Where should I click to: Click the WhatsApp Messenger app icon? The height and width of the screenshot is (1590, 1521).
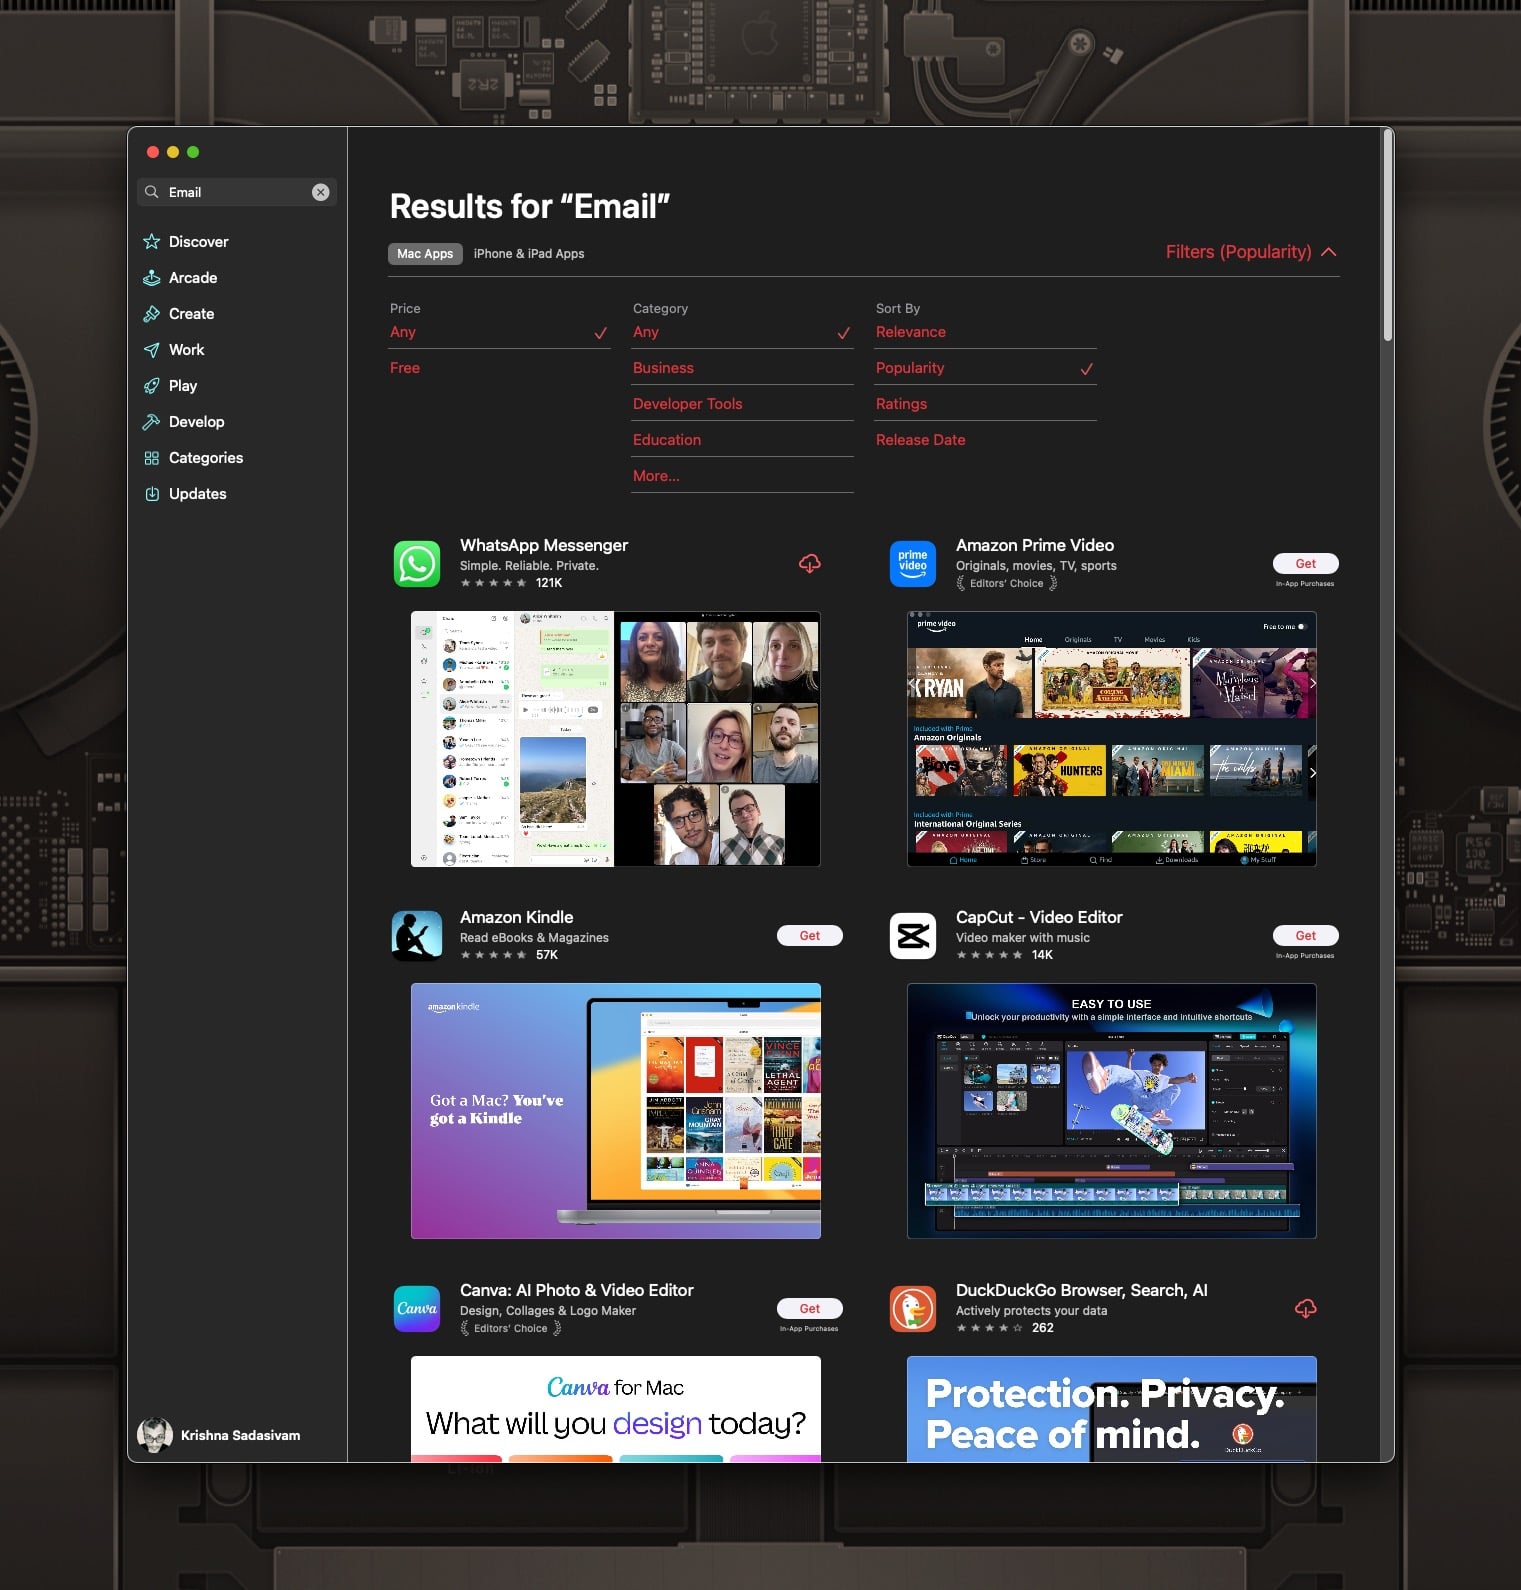[417, 564]
